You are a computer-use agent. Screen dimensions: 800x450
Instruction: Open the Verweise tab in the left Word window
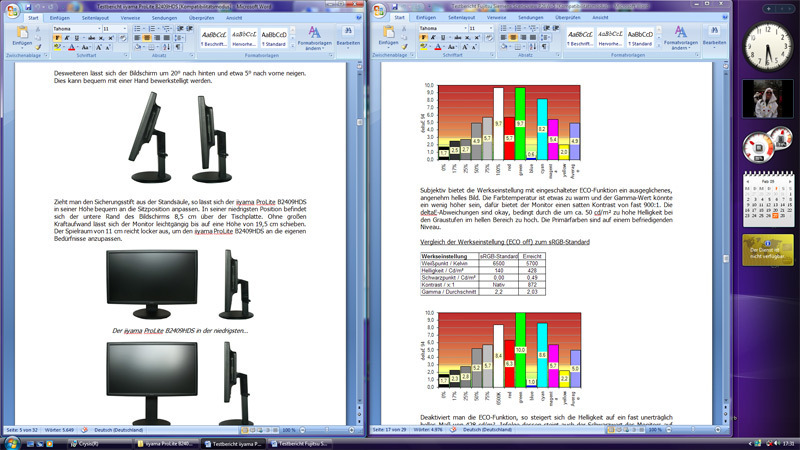[130, 18]
